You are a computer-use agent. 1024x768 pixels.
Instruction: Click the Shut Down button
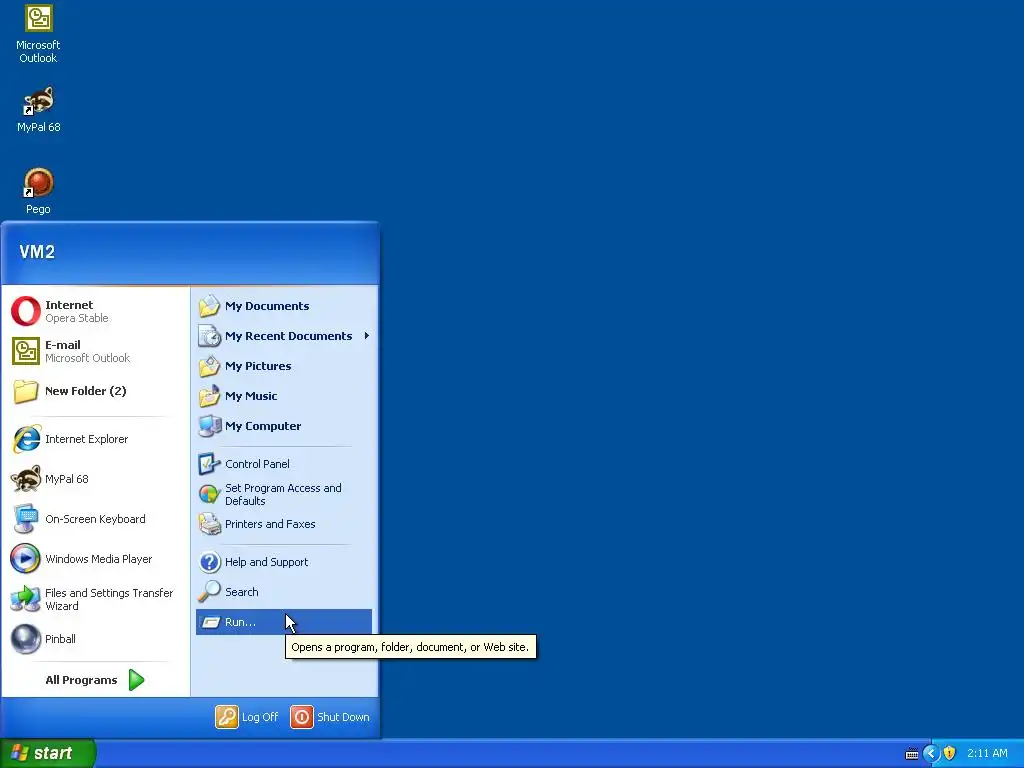coord(330,716)
